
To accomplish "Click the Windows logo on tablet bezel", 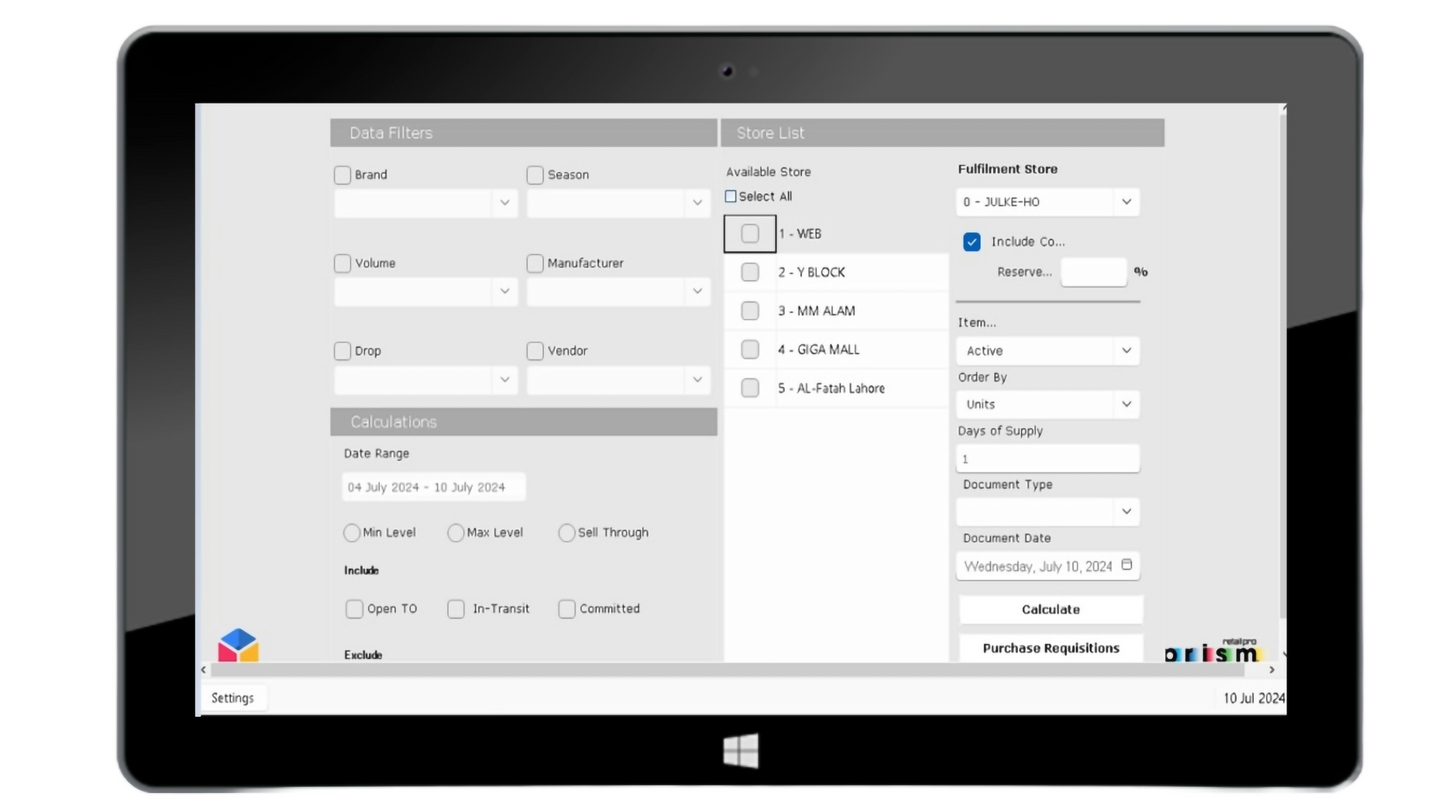I will [x=740, y=751].
